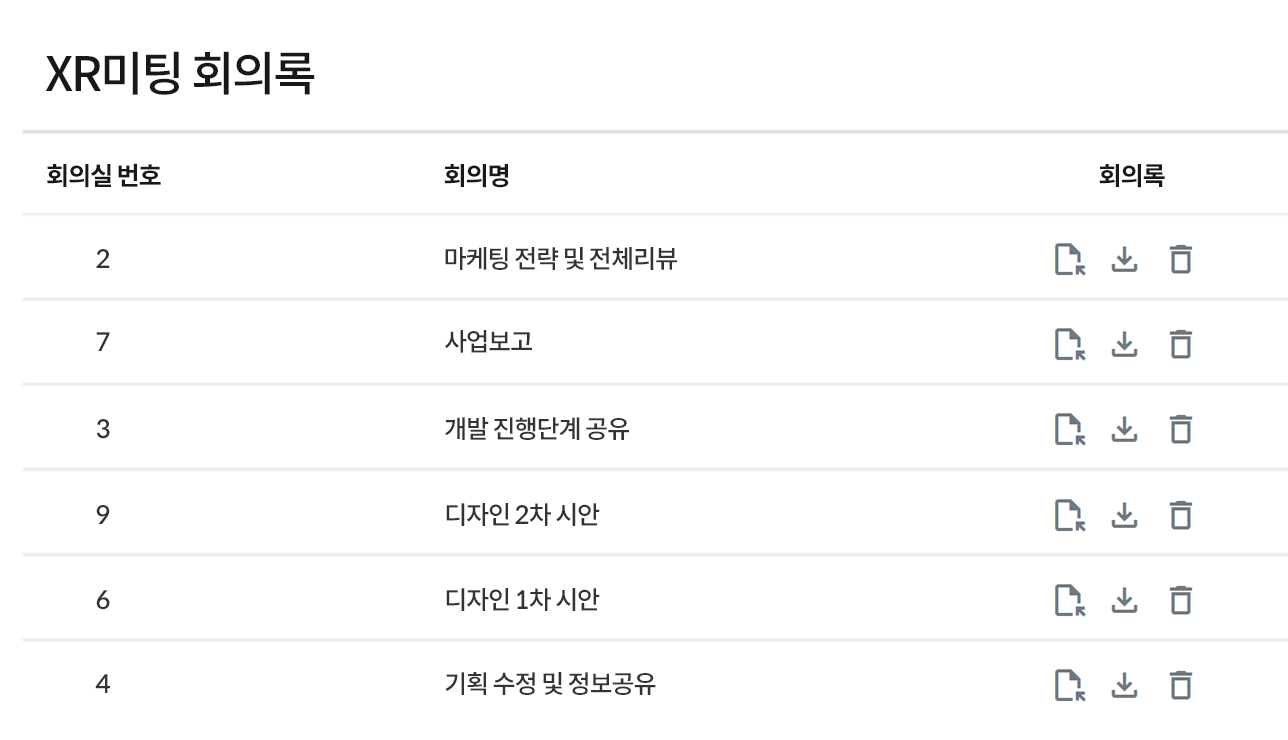Open minutes document for 사업보고

coord(1070,344)
